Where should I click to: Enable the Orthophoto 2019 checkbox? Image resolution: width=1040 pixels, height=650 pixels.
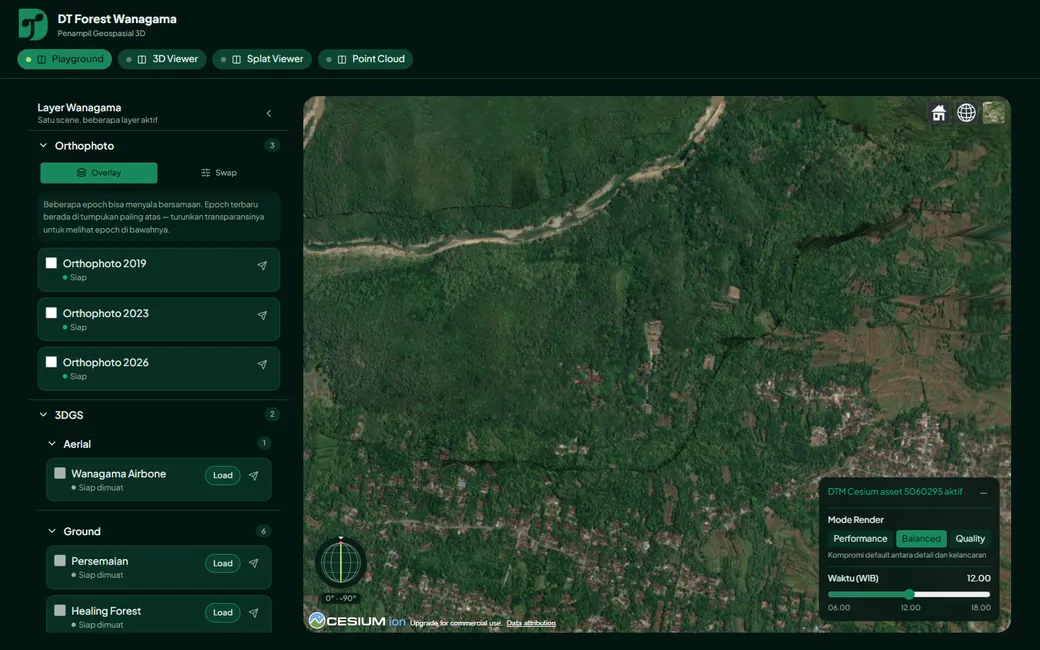click(x=51, y=263)
